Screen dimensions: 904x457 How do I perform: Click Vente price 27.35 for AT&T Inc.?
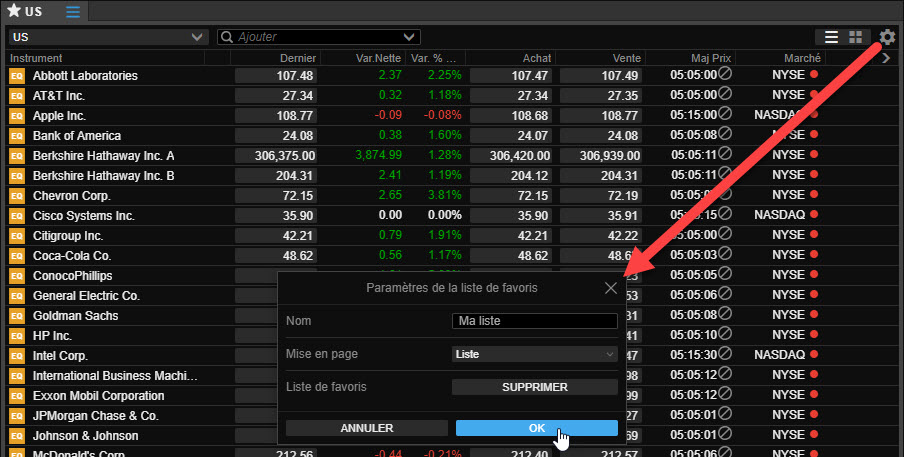tap(601, 96)
